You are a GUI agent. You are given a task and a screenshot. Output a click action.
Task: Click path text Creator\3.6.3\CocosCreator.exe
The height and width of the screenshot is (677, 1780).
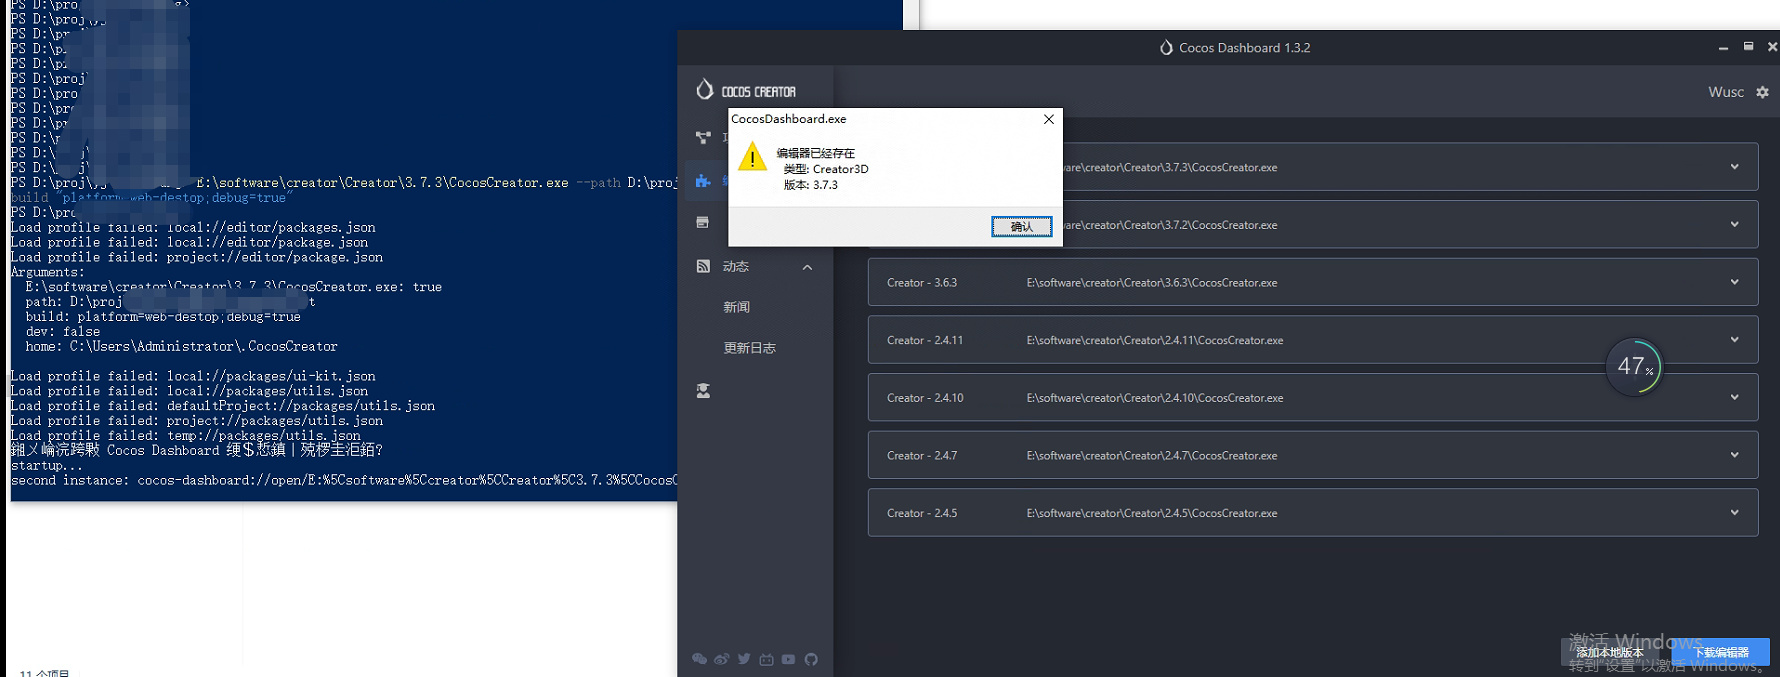point(1151,283)
